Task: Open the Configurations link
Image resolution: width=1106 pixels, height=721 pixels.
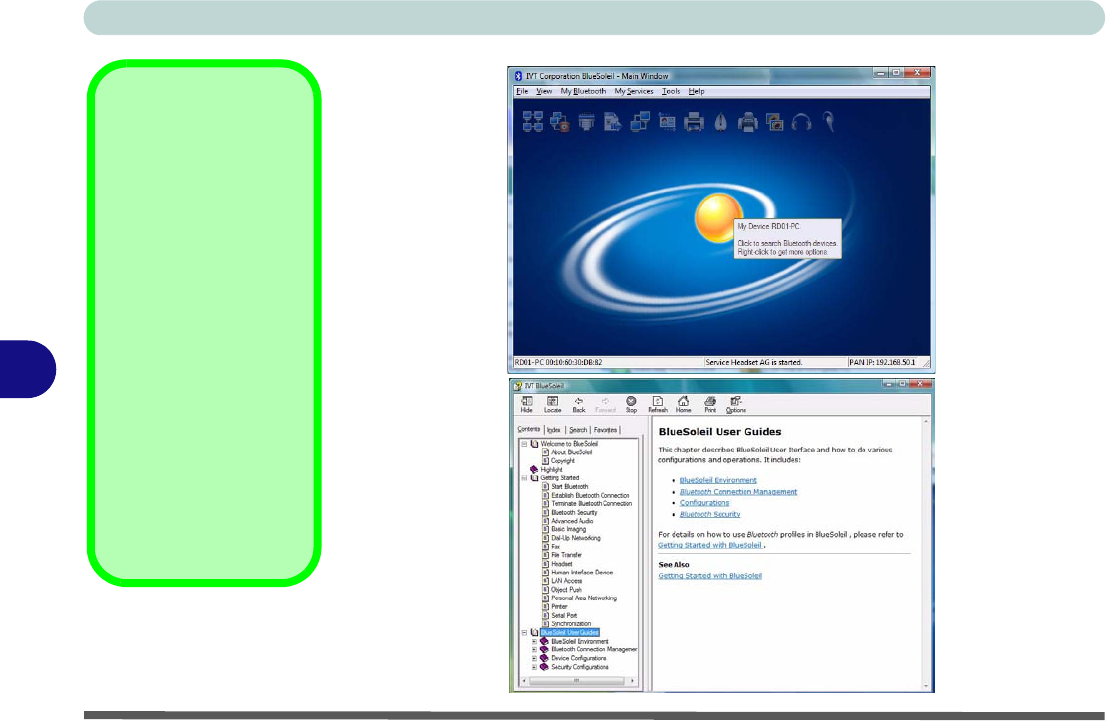Action: [x=704, y=503]
